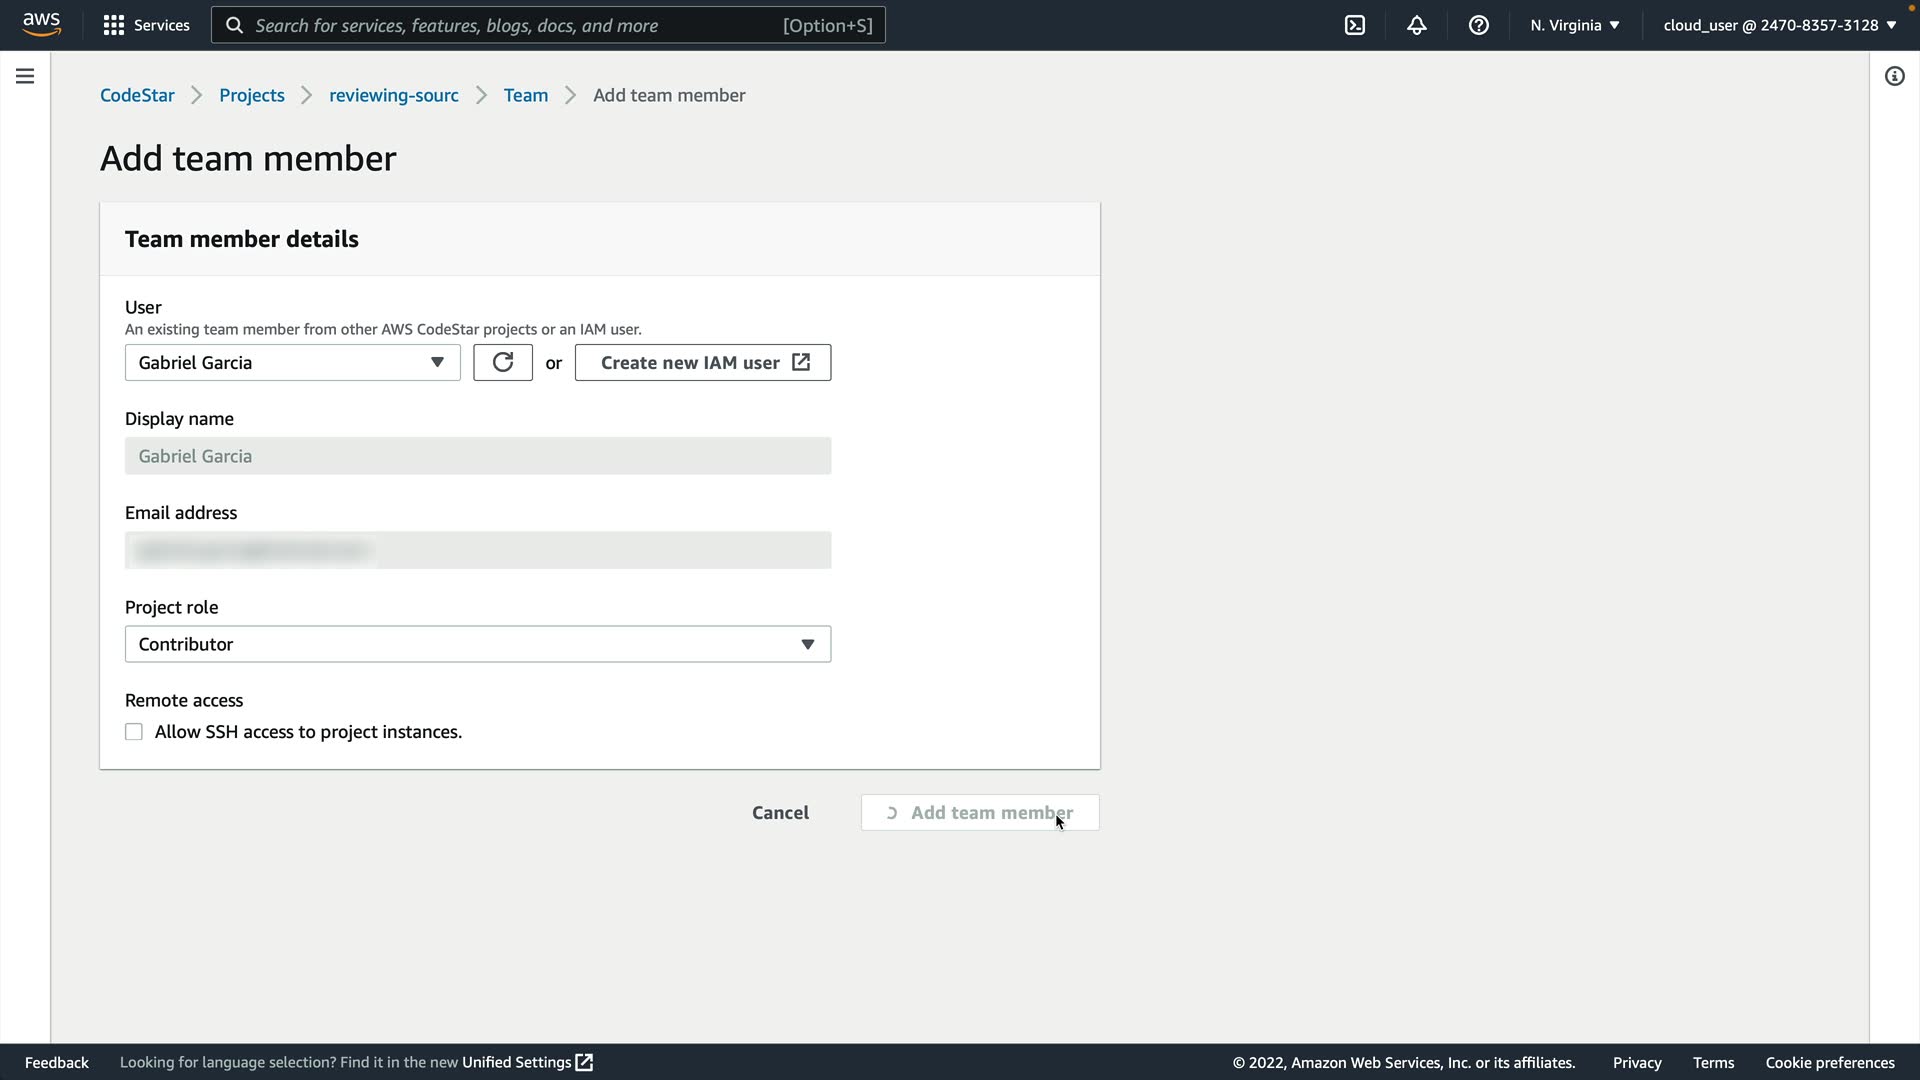Enable Allow SSH access checkbox

[x=134, y=732]
